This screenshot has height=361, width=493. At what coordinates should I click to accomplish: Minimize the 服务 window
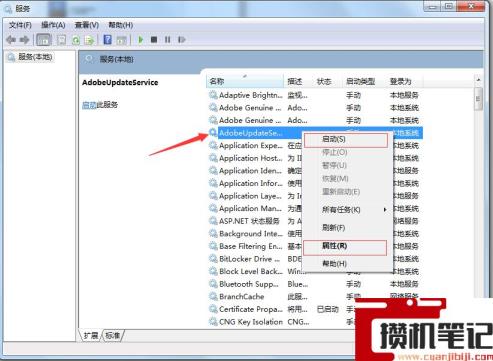[433, 6]
